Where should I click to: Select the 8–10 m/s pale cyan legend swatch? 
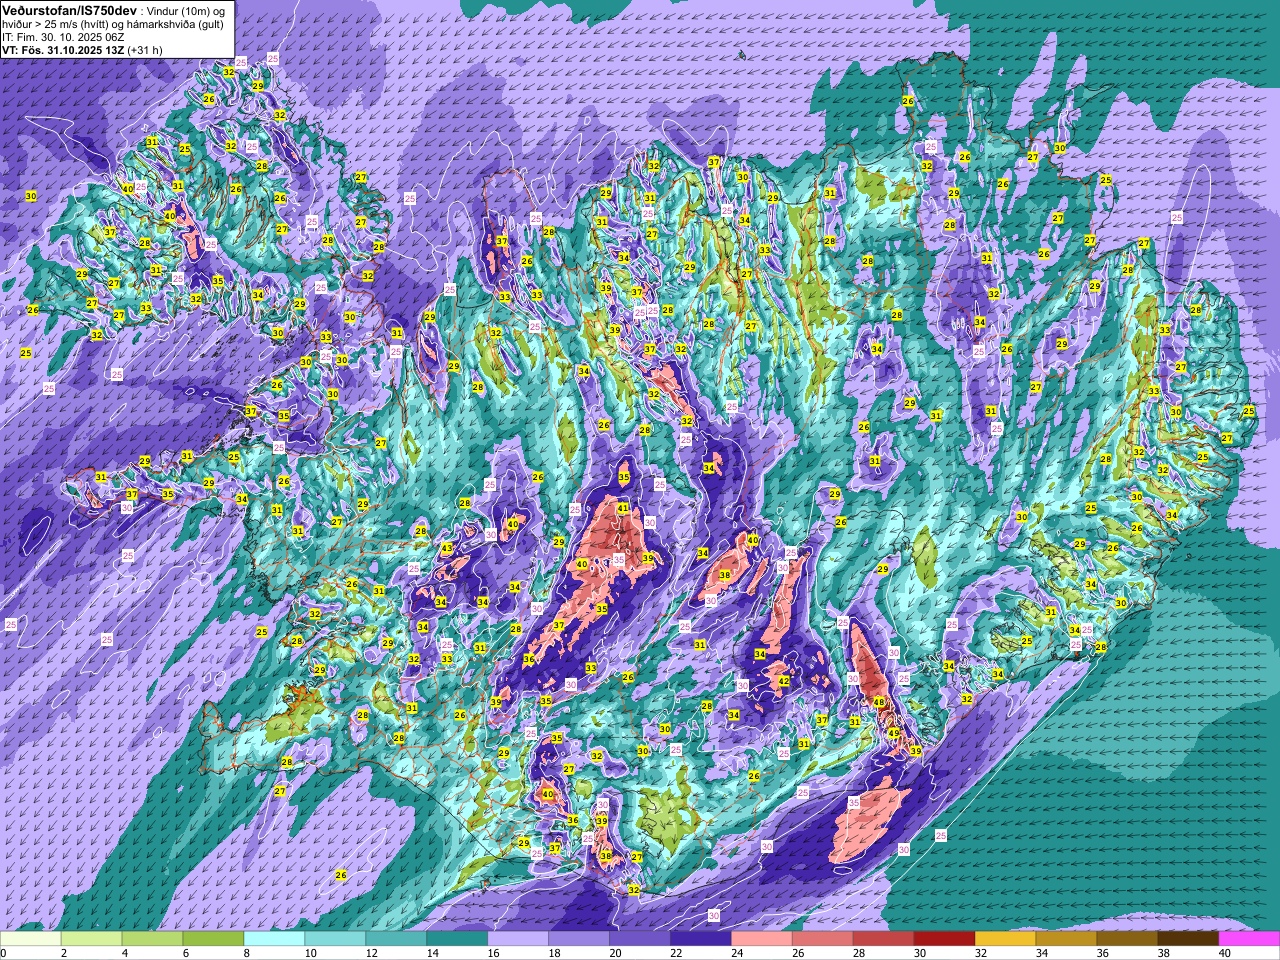click(x=274, y=940)
